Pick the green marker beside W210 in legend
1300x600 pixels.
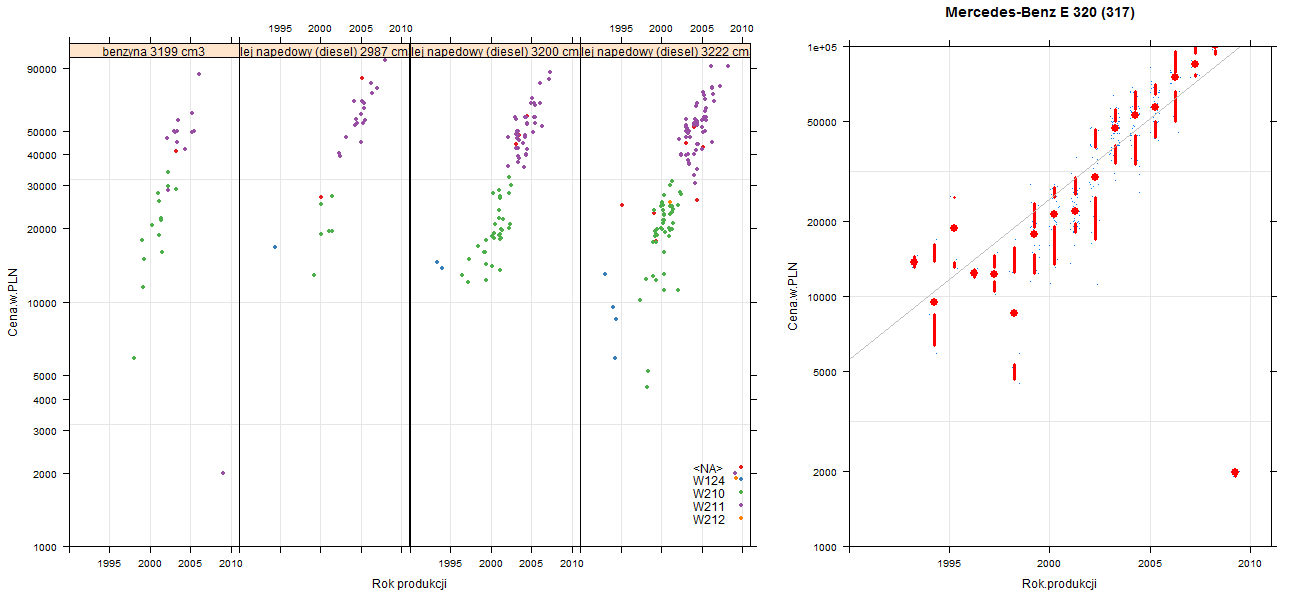pyautogui.click(x=741, y=492)
